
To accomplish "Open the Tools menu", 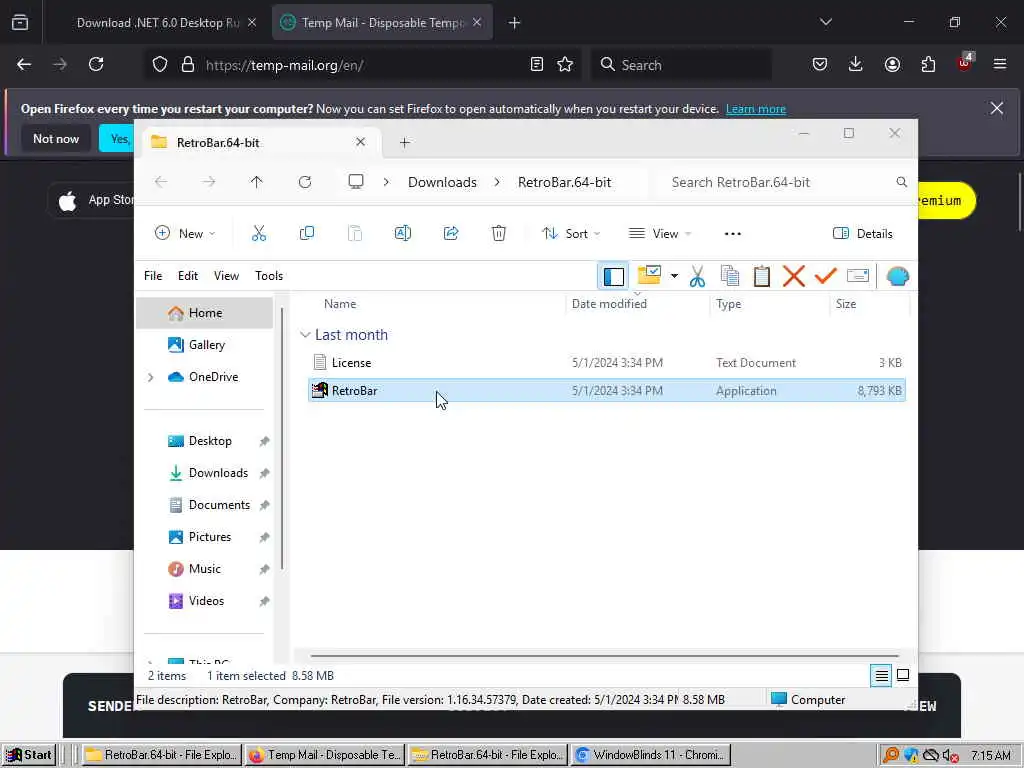I will (x=269, y=276).
